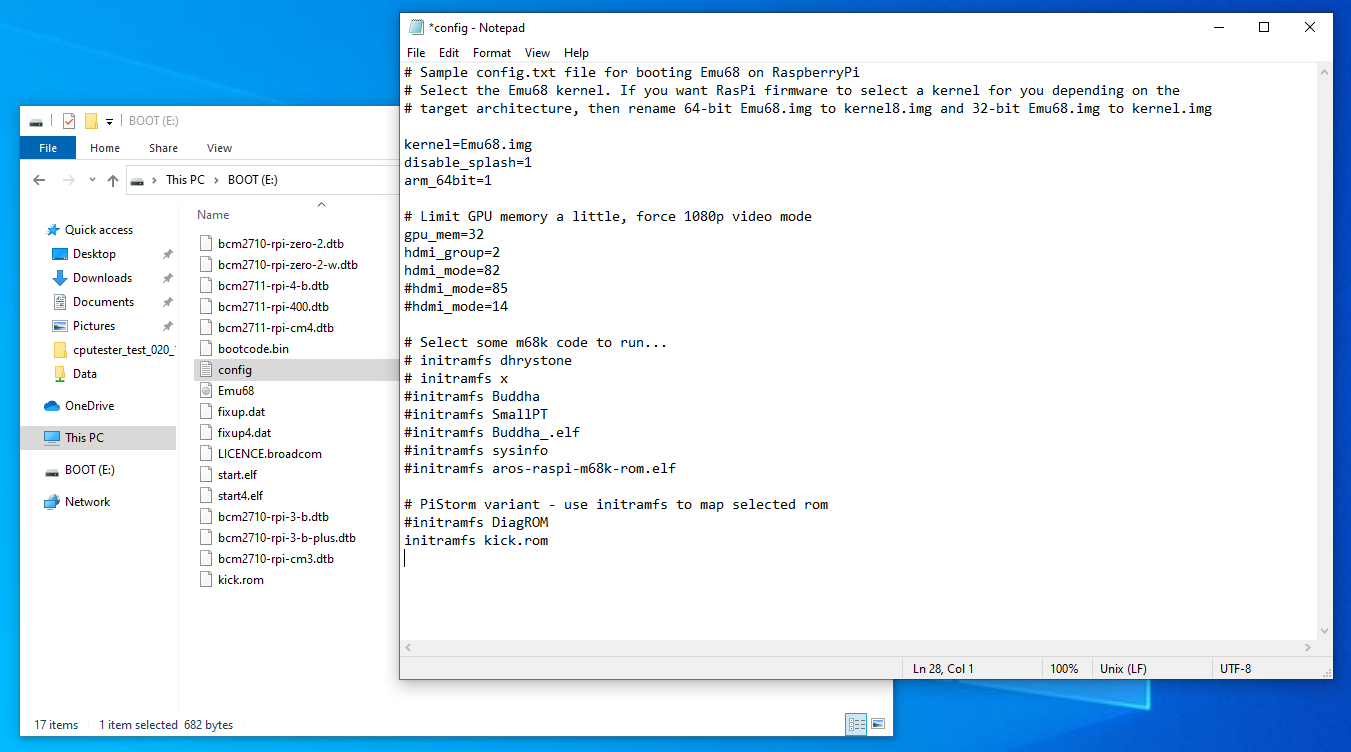Go back using Explorer's back arrow
Image resolution: width=1351 pixels, height=752 pixels.
pos(39,180)
